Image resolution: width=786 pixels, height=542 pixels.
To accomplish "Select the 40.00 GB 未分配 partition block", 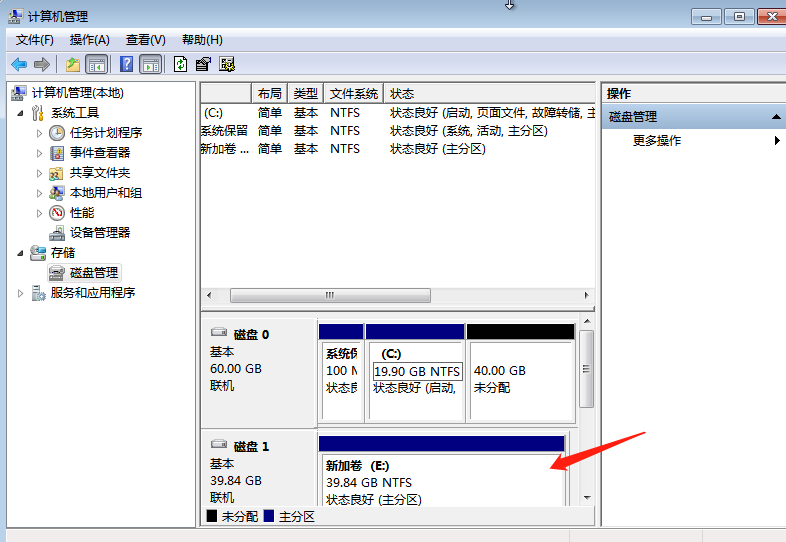I will coord(520,373).
